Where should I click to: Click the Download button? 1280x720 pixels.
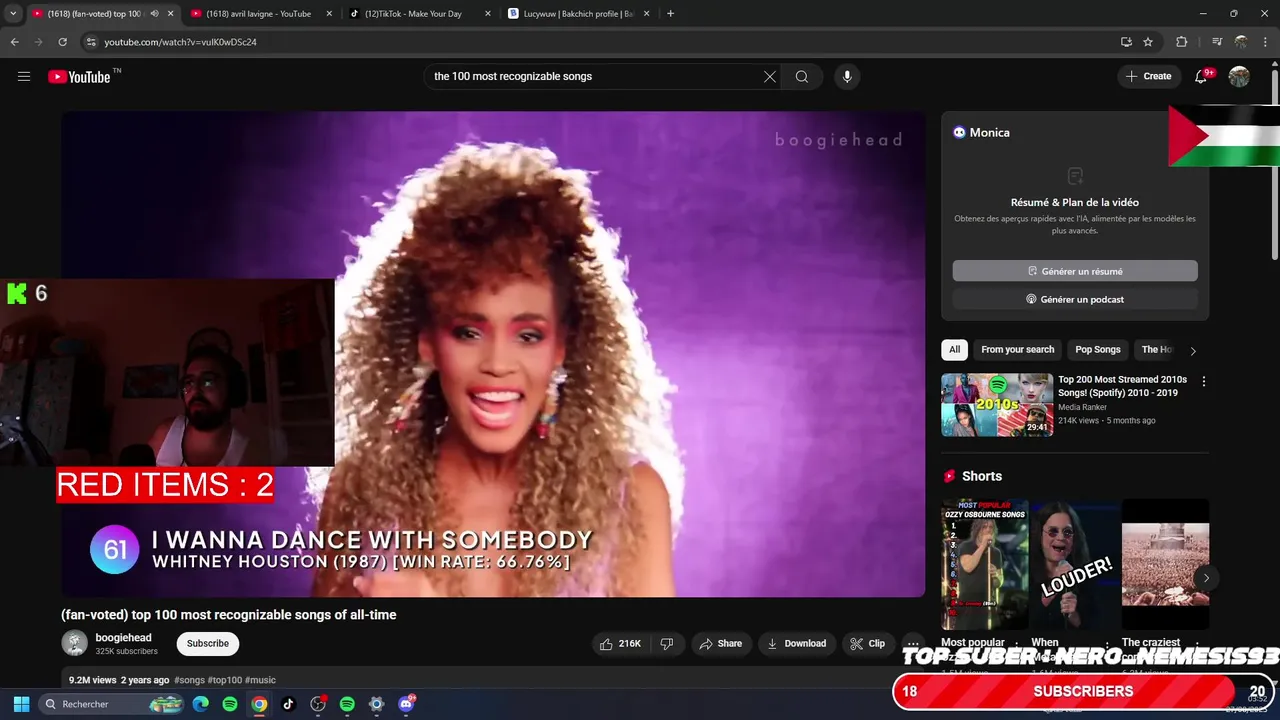pos(796,644)
